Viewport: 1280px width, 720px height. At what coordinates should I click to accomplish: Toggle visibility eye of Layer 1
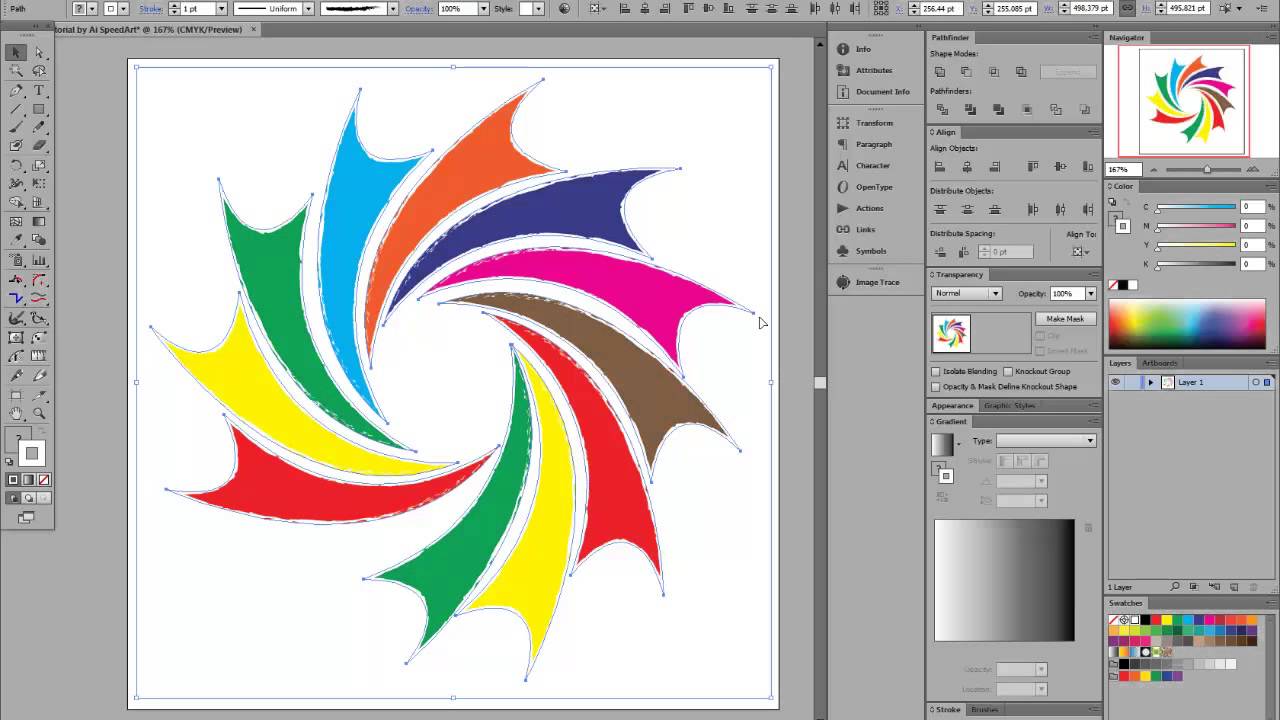[x=1116, y=382]
